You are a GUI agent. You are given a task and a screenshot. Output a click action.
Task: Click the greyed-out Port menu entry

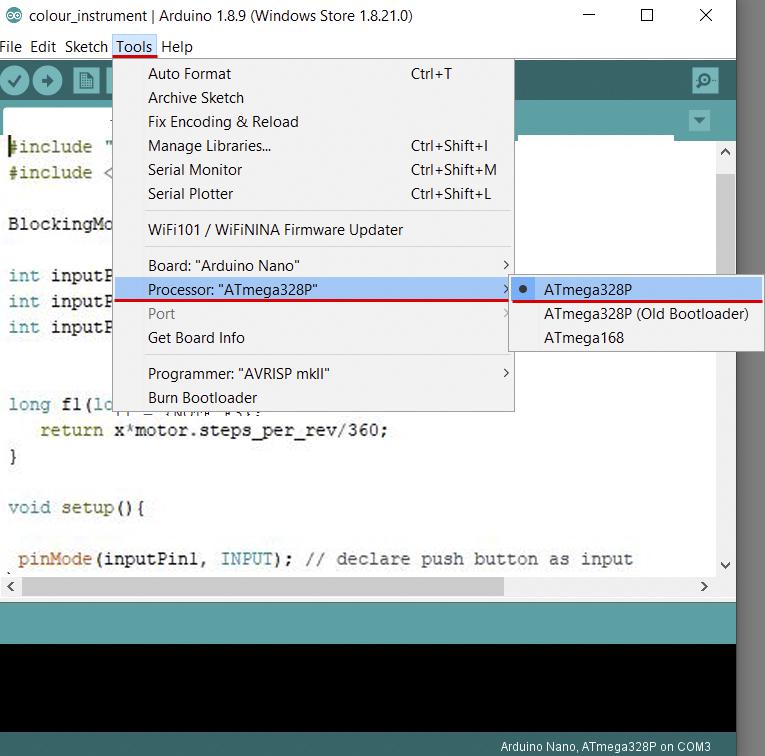[x=313, y=314]
